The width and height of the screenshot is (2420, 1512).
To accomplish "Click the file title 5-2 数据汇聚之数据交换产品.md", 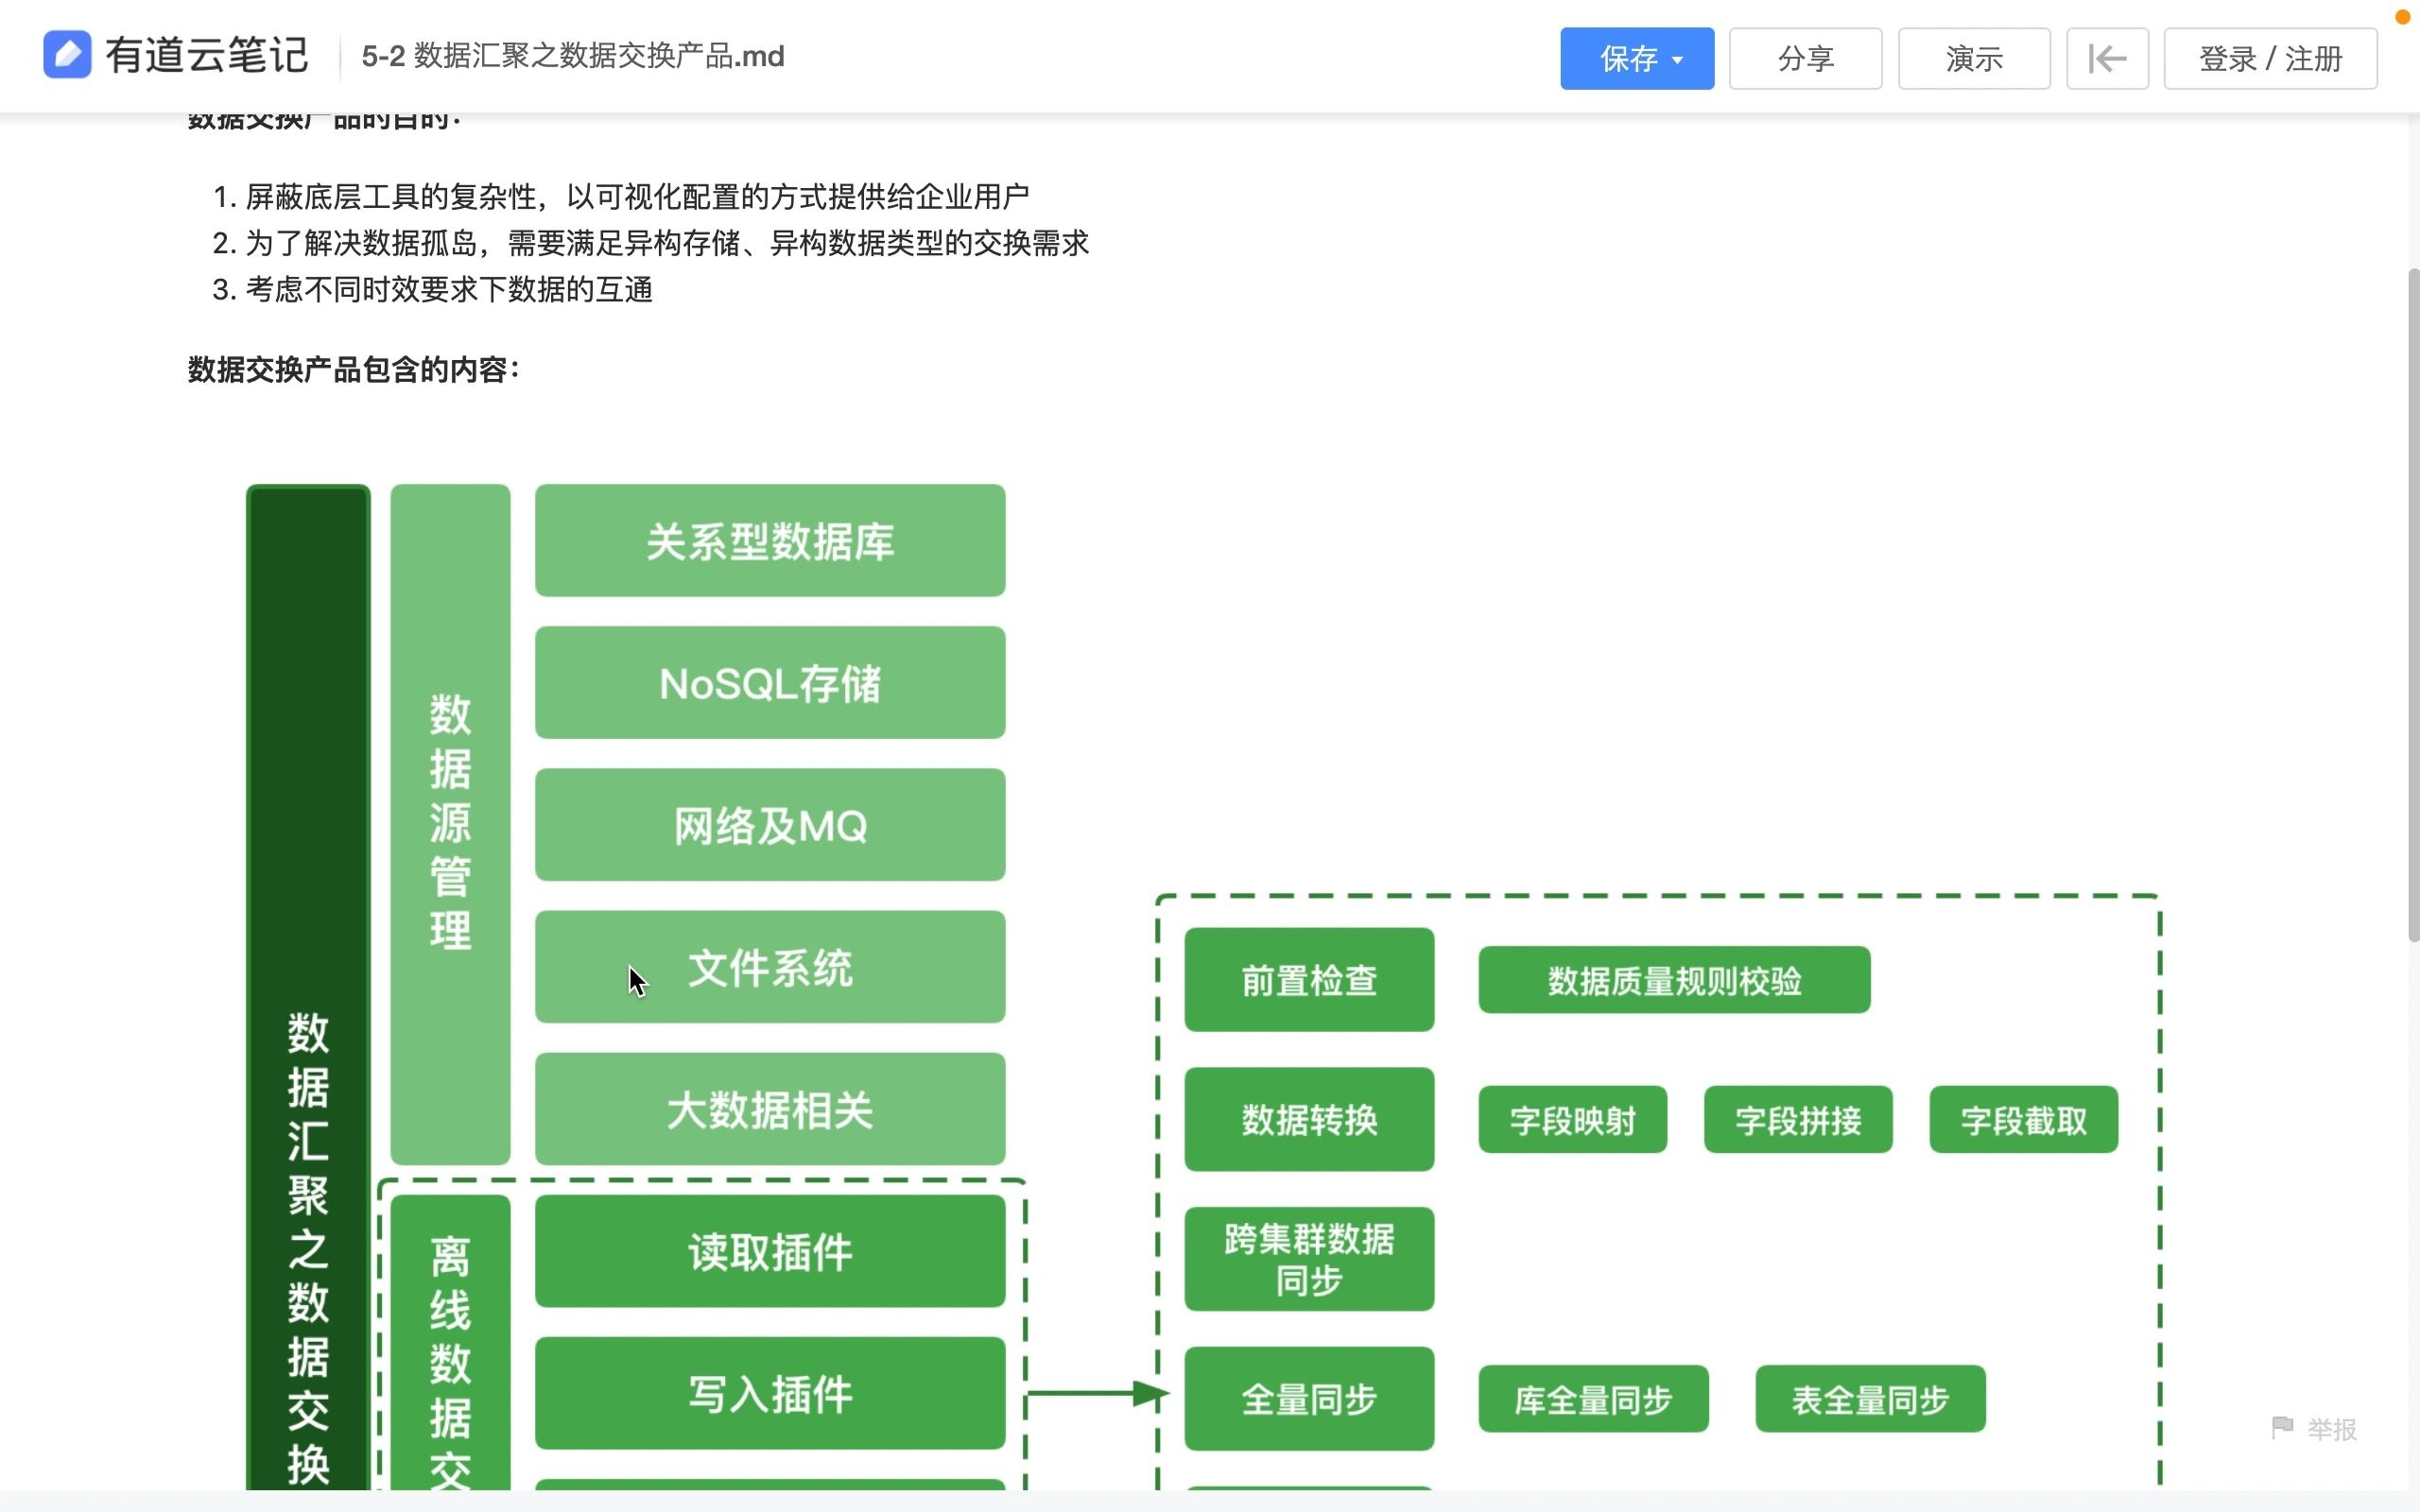I will 573,56.
